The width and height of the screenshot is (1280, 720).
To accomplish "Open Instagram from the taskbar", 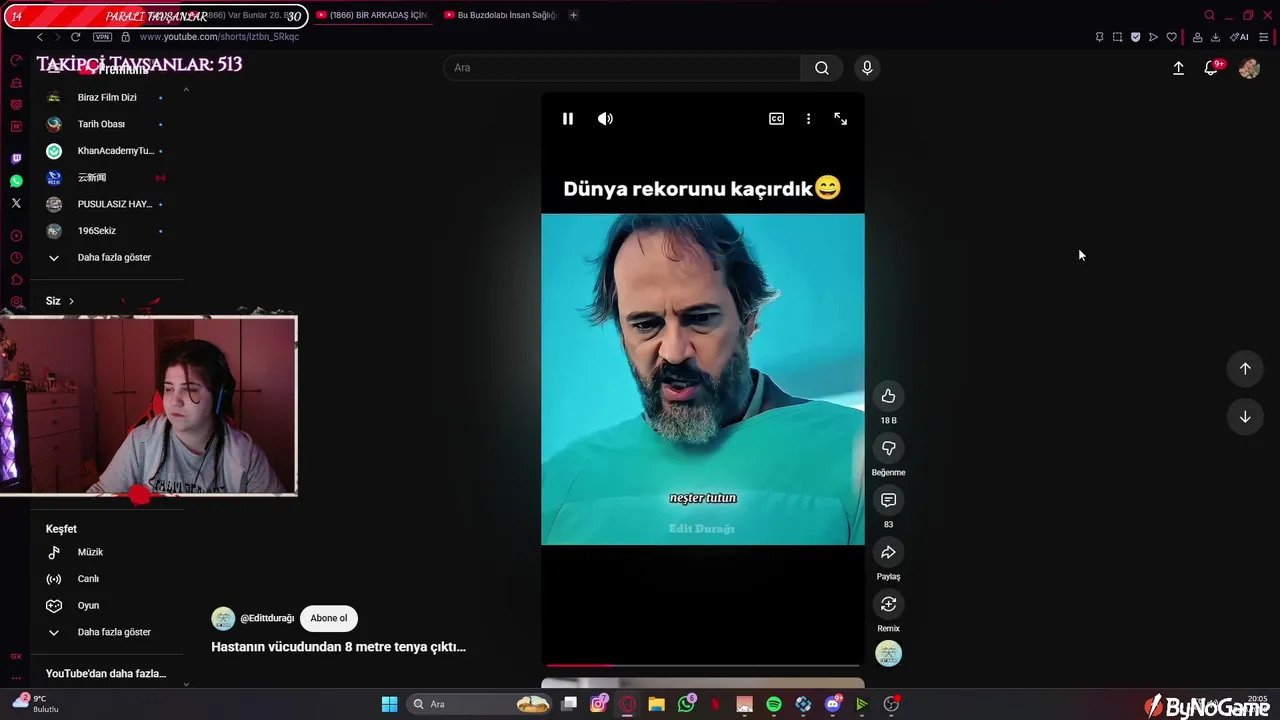I will 598,704.
